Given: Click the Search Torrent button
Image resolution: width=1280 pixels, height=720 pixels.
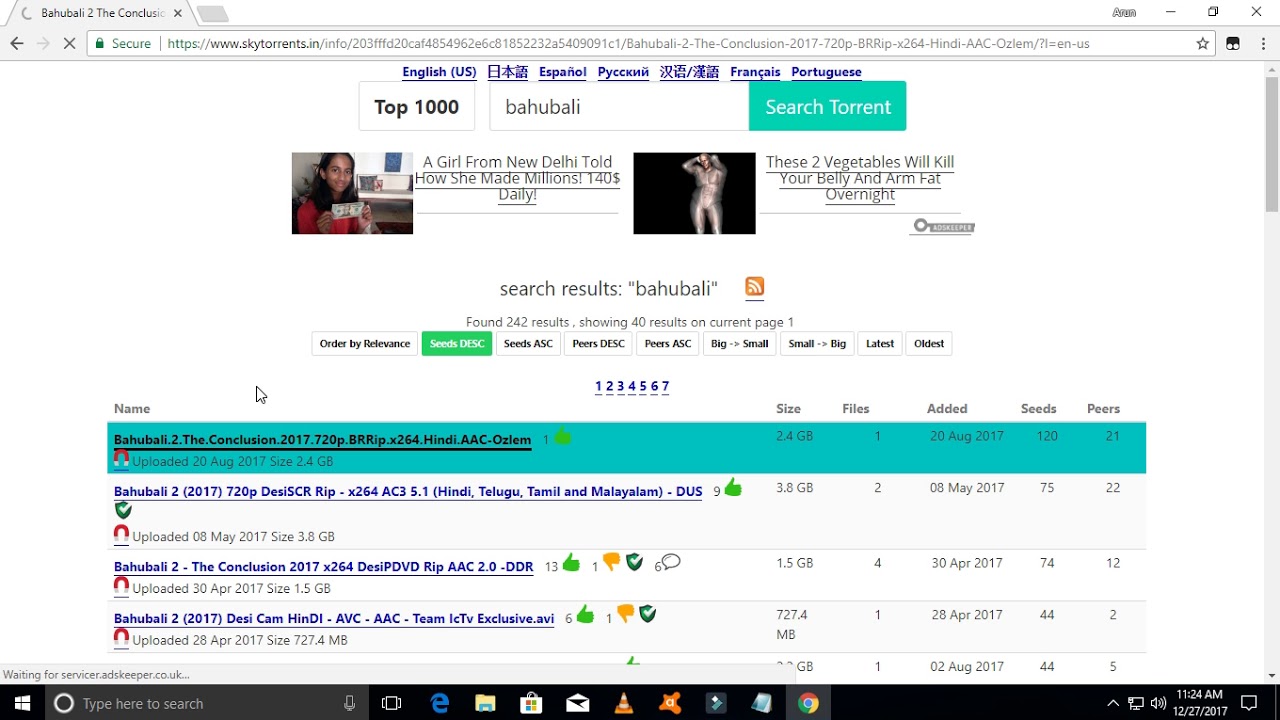Looking at the screenshot, I should point(828,107).
